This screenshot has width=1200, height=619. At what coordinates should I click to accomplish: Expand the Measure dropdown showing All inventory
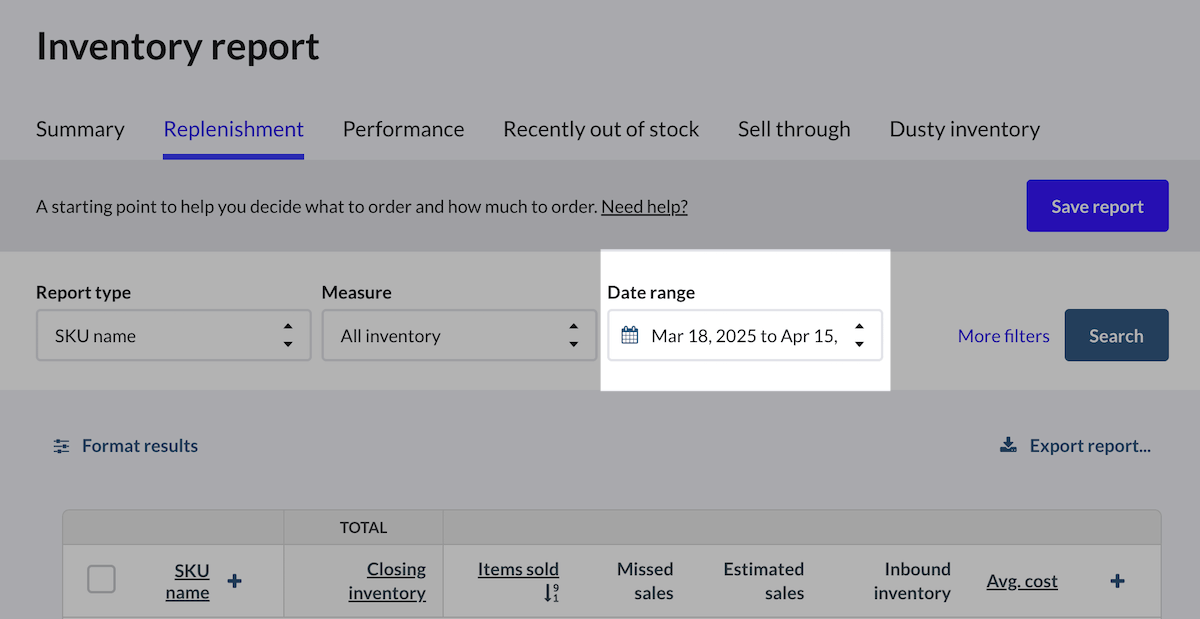click(x=459, y=336)
